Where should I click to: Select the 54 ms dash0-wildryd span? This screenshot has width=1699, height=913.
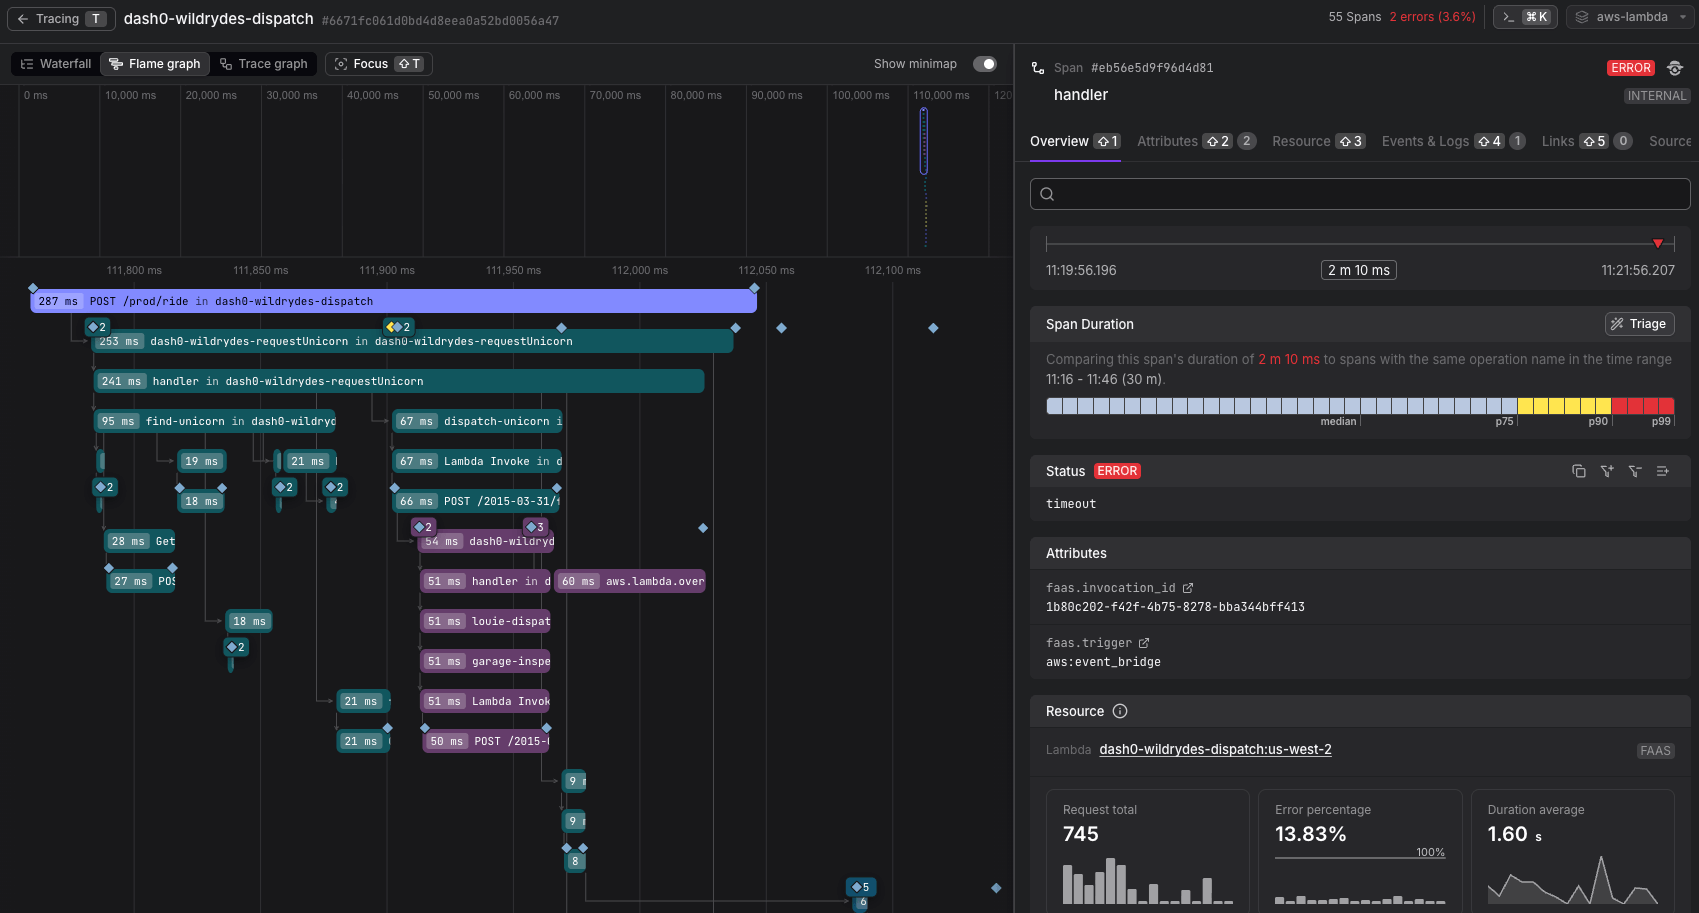488,541
